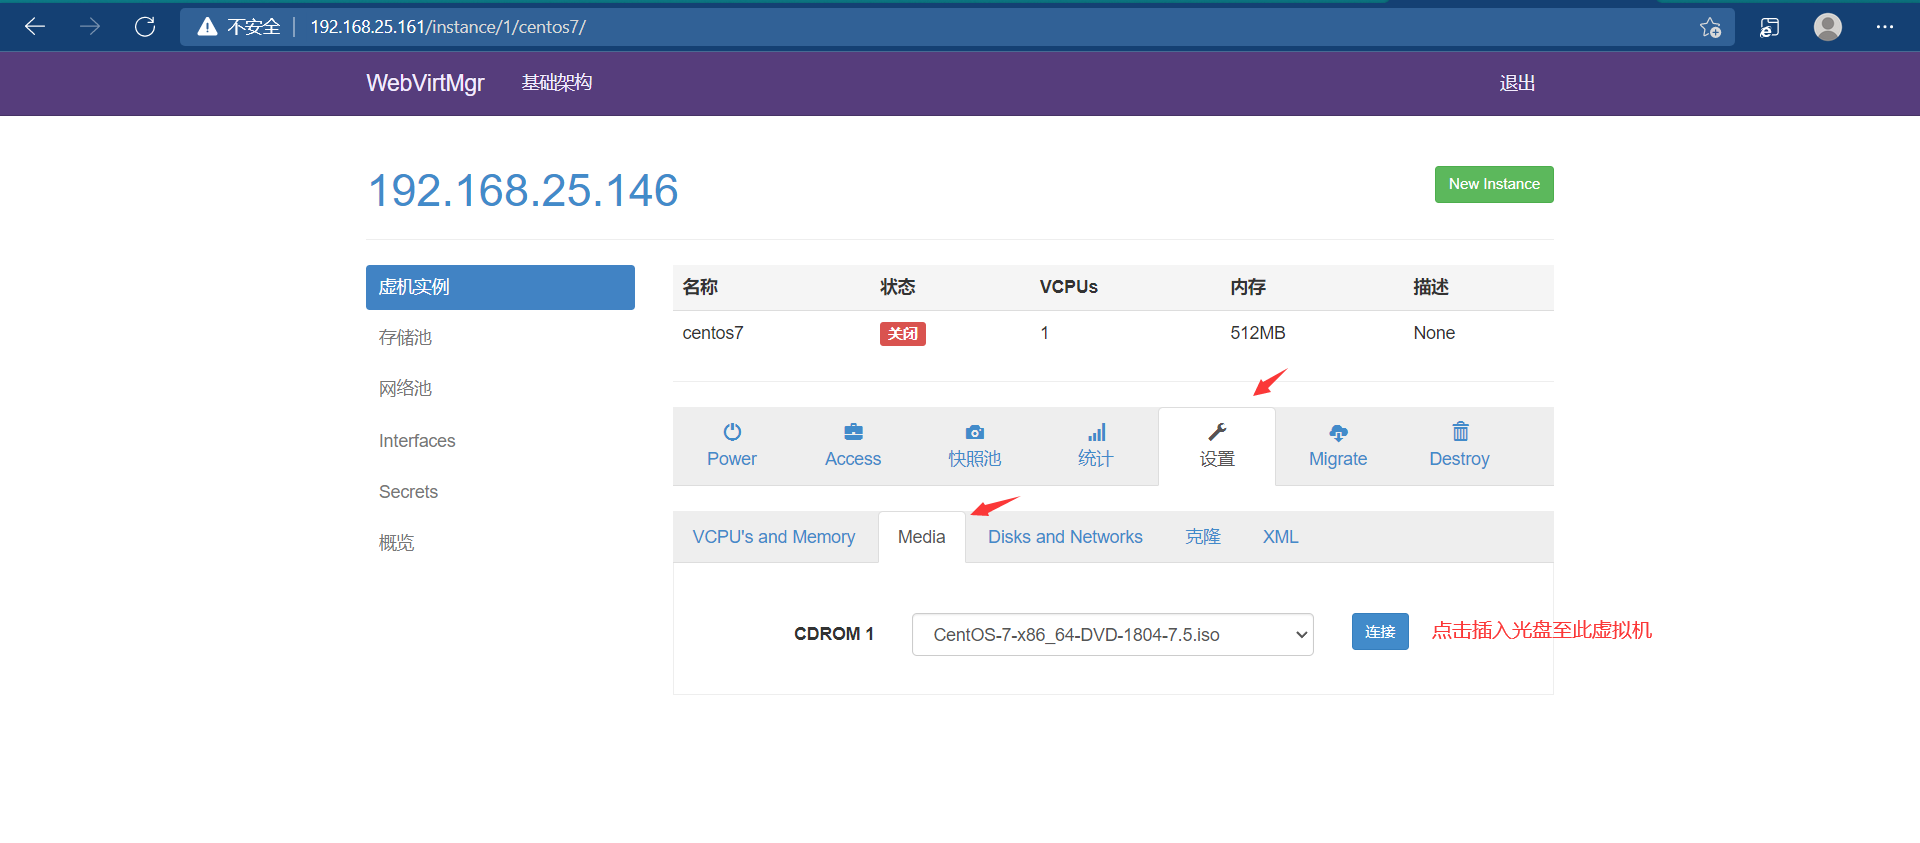Click the 内存 column header
This screenshot has width=1920, height=843.
click(1248, 287)
